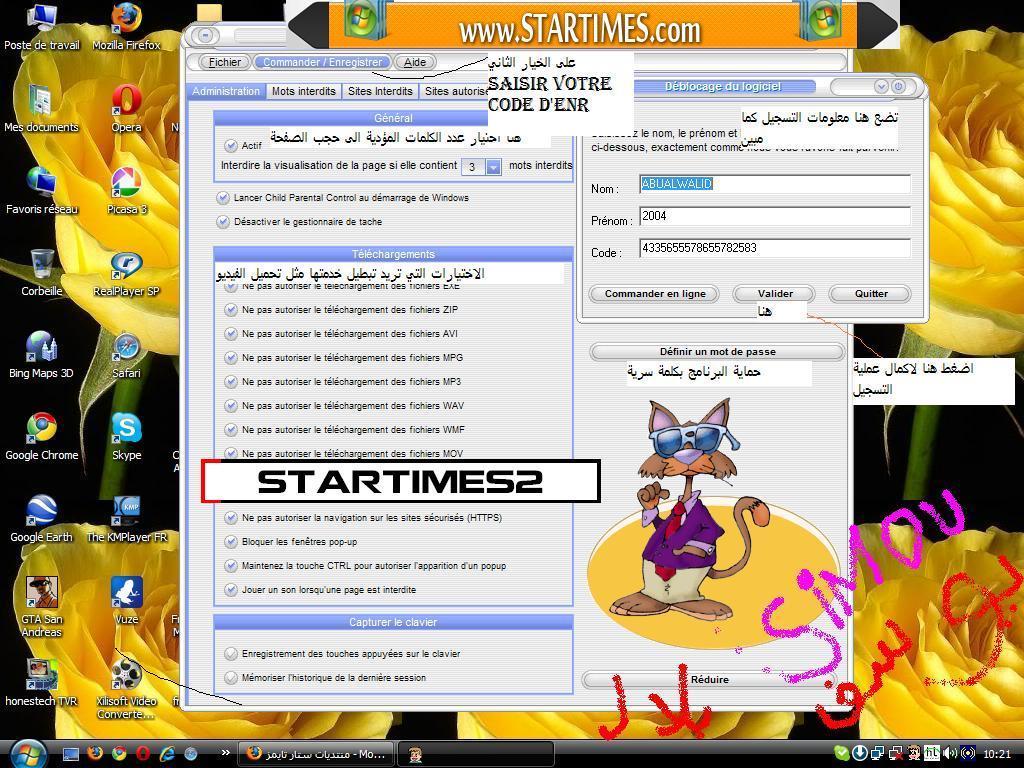Switch to the Sites autorisés tab
The image size is (1024, 768).
click(454, 91)
